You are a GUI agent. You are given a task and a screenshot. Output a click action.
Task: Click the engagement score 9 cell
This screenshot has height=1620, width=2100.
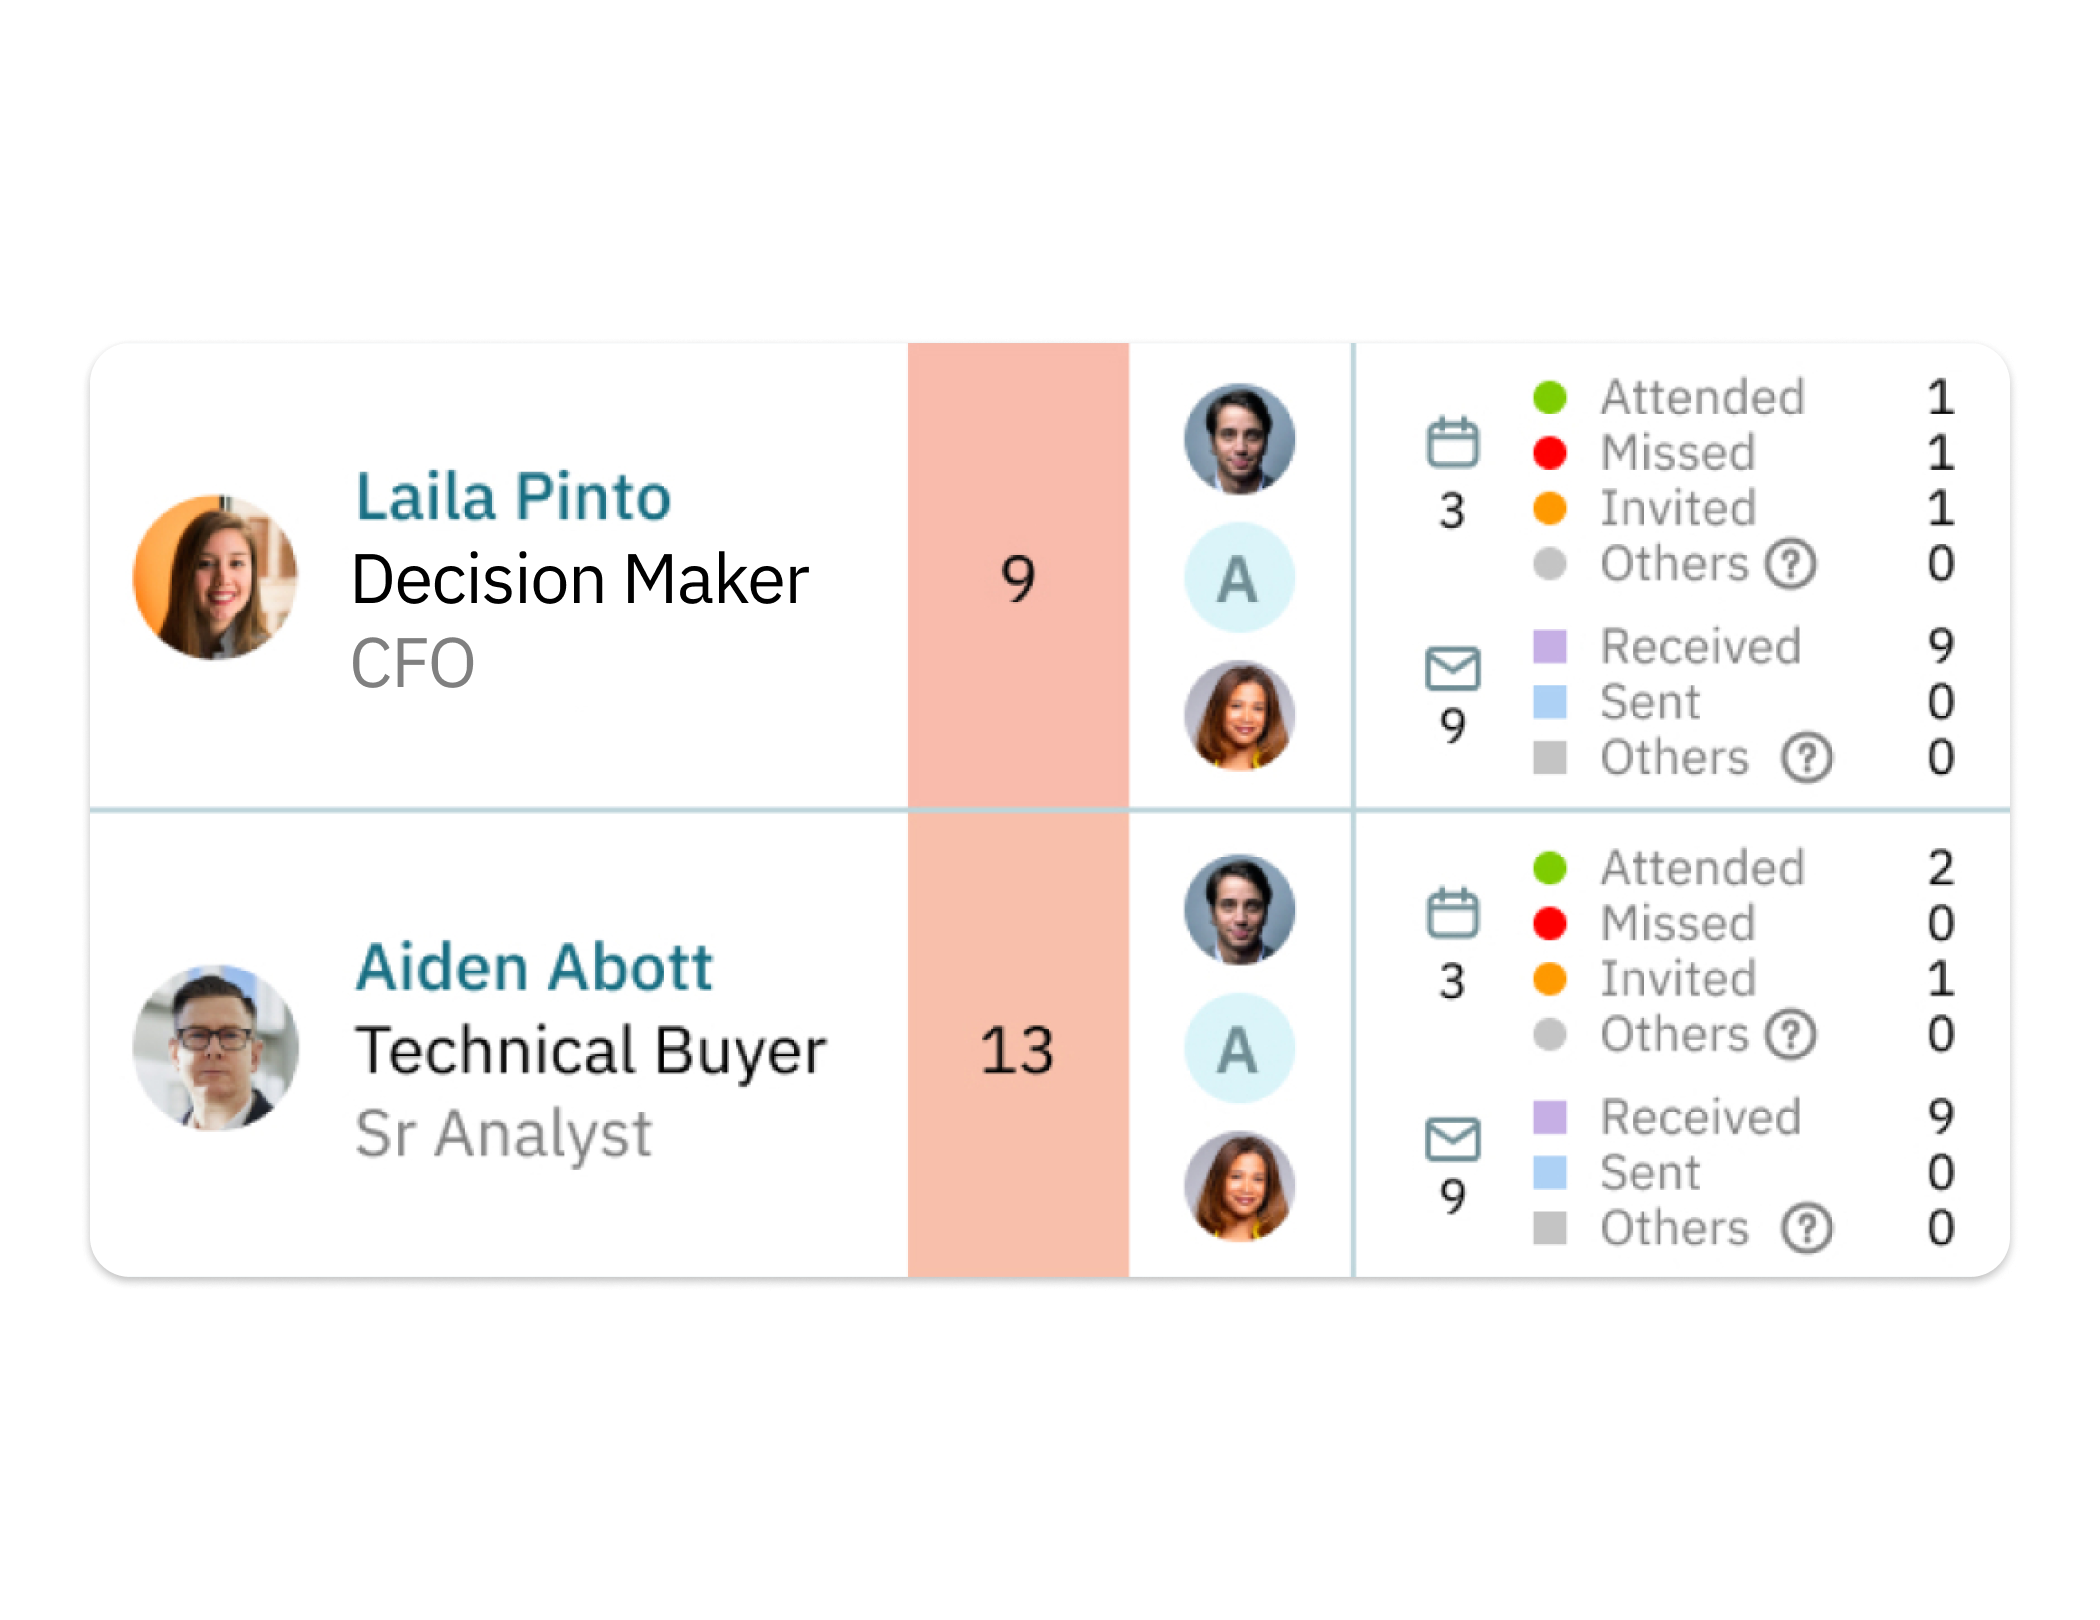[x=1018, y=578]
